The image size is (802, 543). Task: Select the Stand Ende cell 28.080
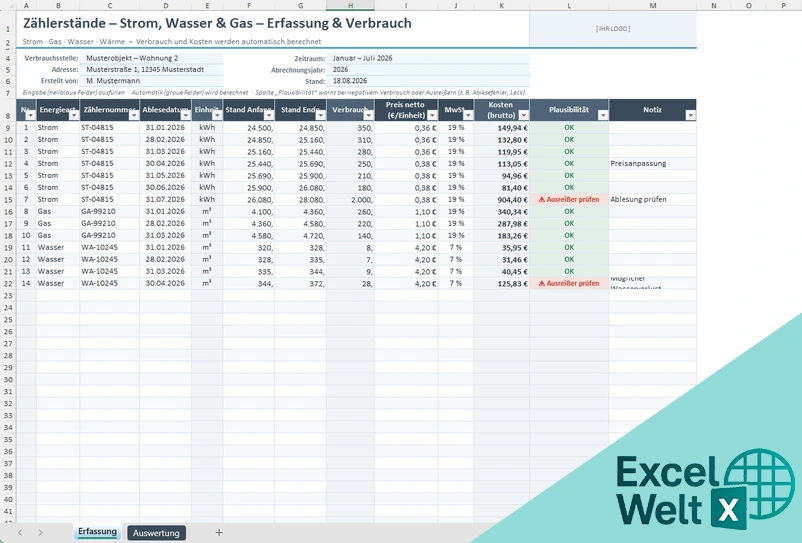300,199
